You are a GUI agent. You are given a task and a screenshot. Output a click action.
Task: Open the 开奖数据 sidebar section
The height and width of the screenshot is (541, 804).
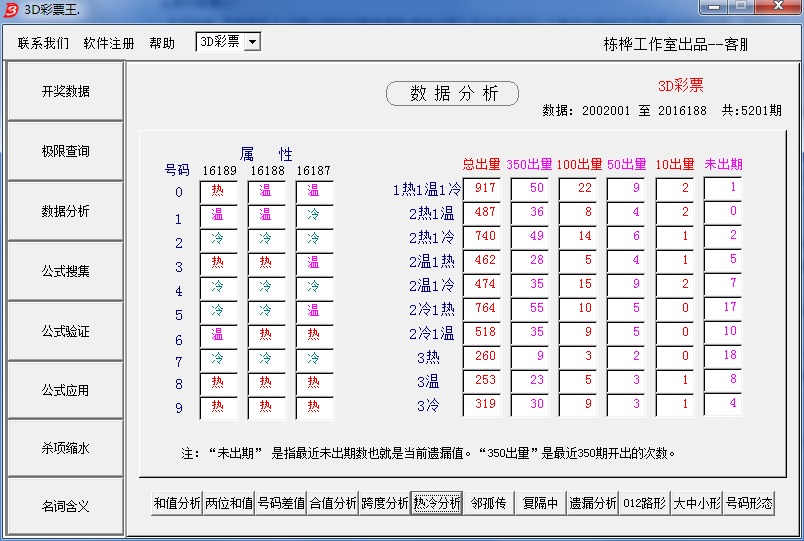[65, 91]
